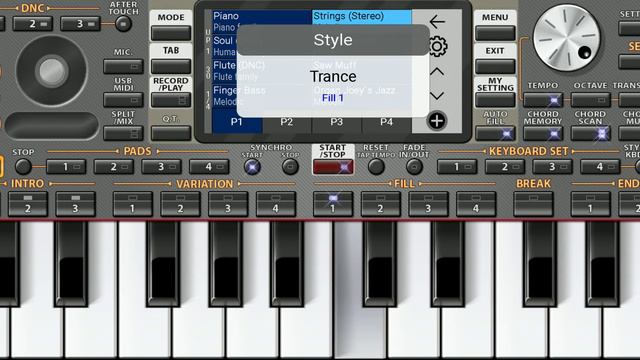Toggle the CHORD SCAN button
The width and height of the screenshot is (640, 360).
[x=591, y=133]
